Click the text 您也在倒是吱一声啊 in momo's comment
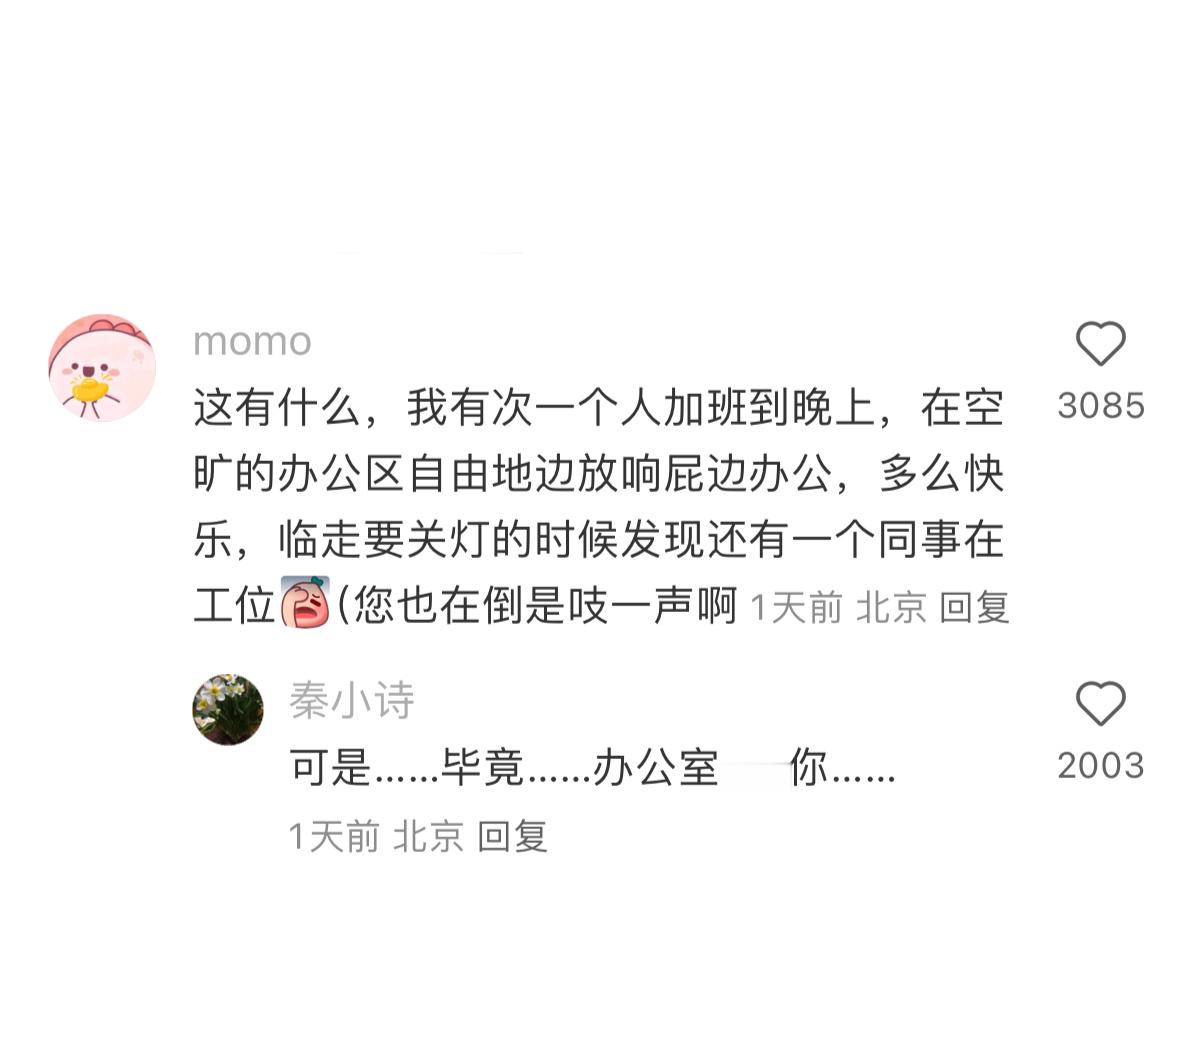 546,605
